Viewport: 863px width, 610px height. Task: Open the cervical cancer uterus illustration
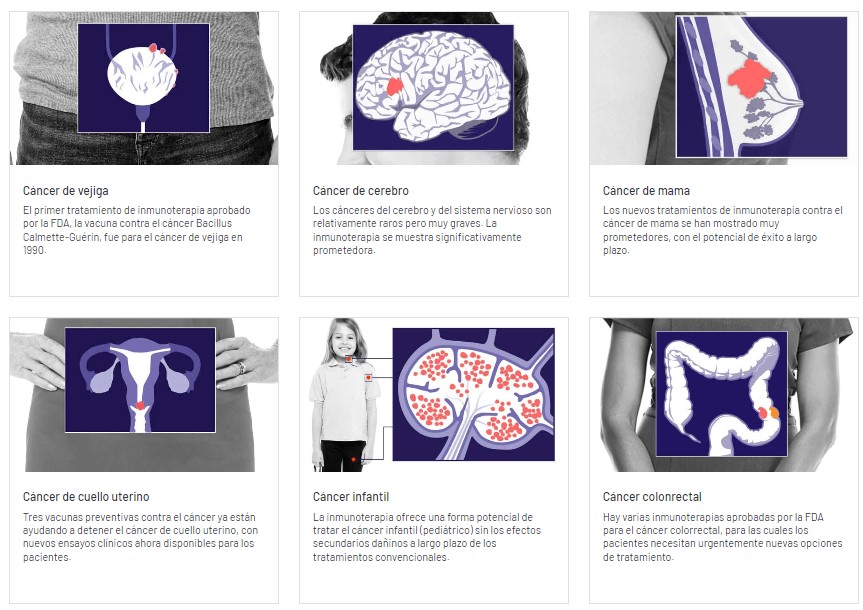pyautogui.click(x=144, y=395)
